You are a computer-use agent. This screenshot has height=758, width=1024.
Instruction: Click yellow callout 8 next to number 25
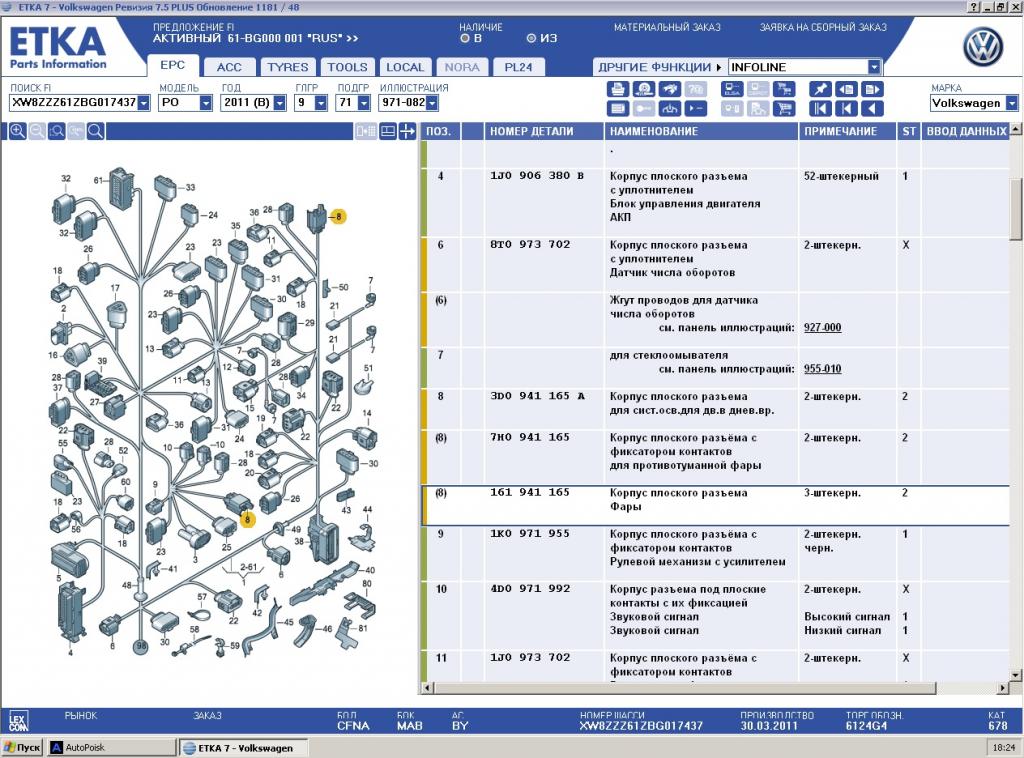(248, 520)
